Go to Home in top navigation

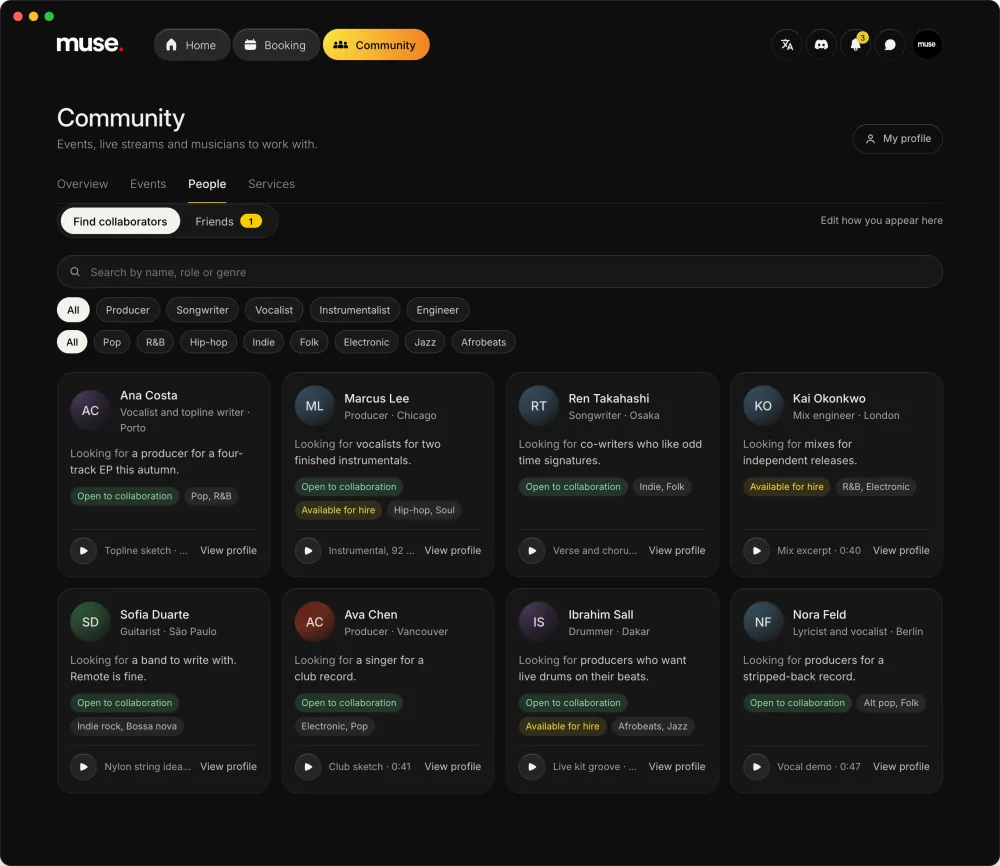tap(191, 45)
